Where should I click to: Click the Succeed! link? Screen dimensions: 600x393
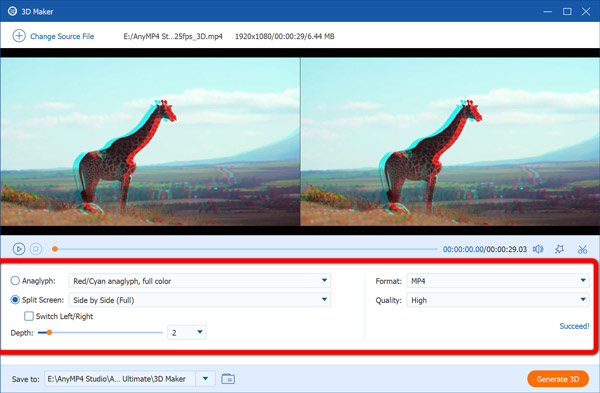574,326
